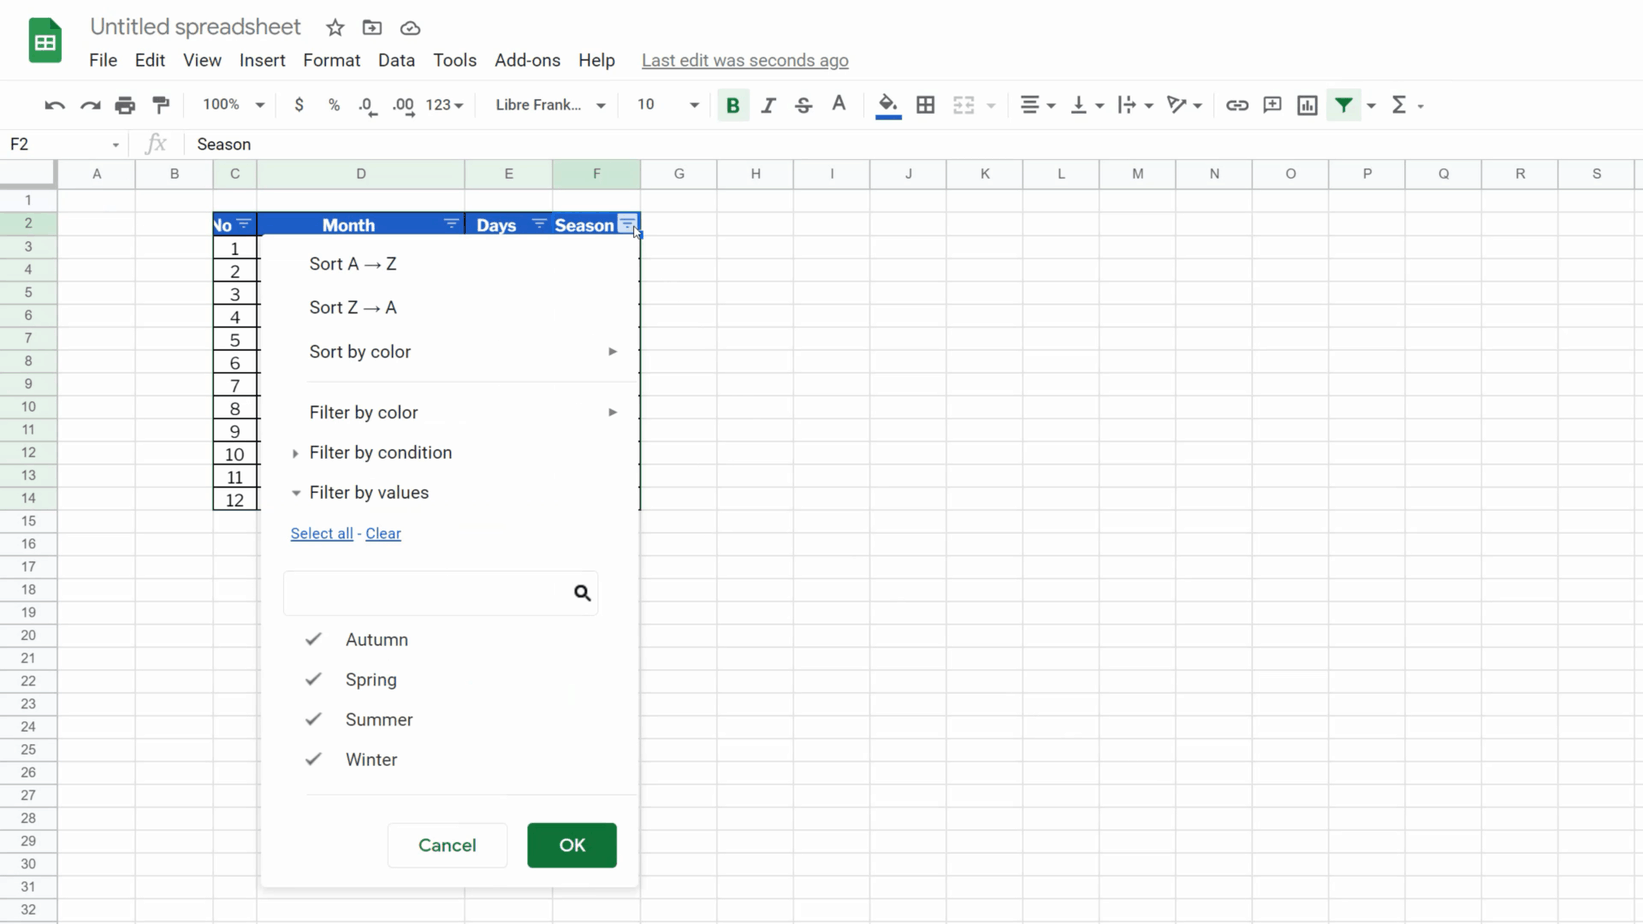
Task: Open the font size dropdown
Action: (693, 105)
